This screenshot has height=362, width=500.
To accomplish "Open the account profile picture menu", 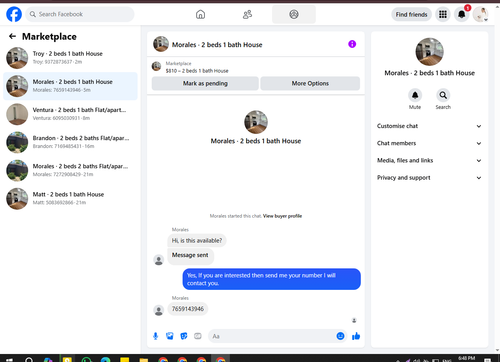I will click(481, 14).
